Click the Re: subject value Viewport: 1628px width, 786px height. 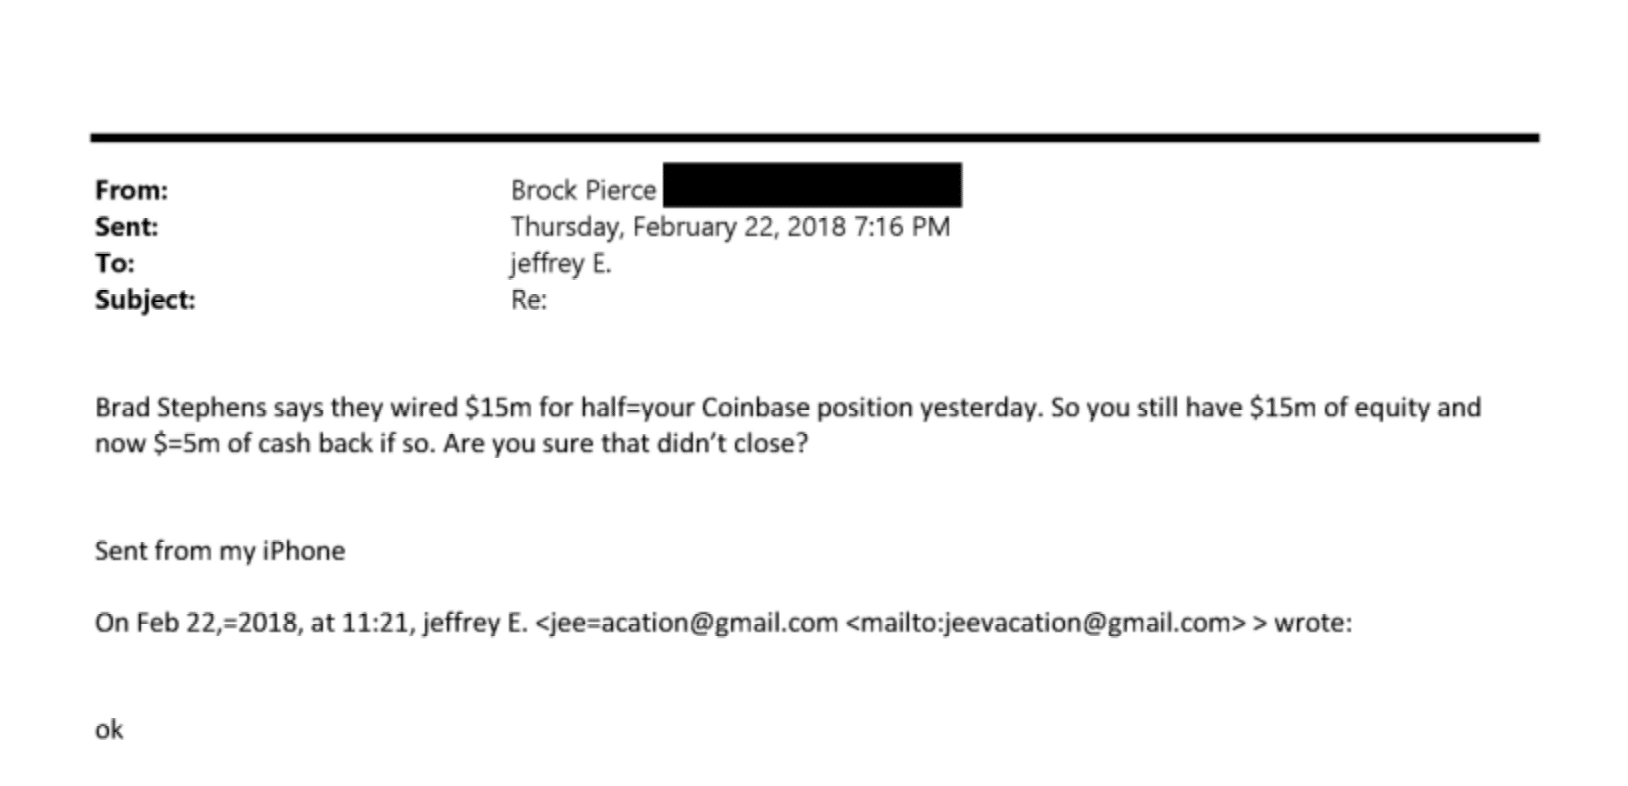click(528, 300)
